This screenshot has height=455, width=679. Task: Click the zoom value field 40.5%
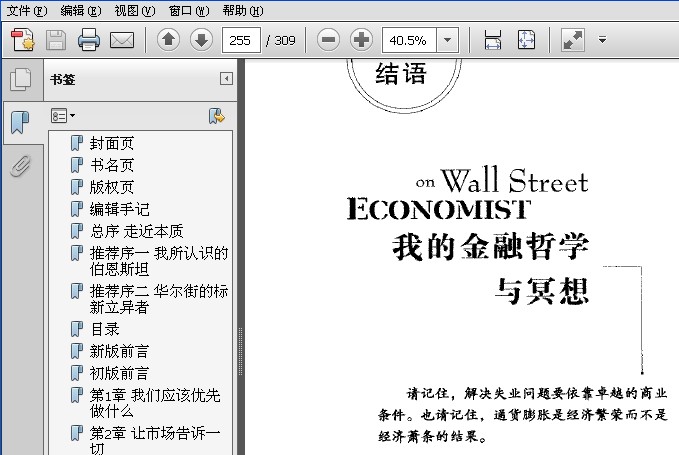click(409, 40)
